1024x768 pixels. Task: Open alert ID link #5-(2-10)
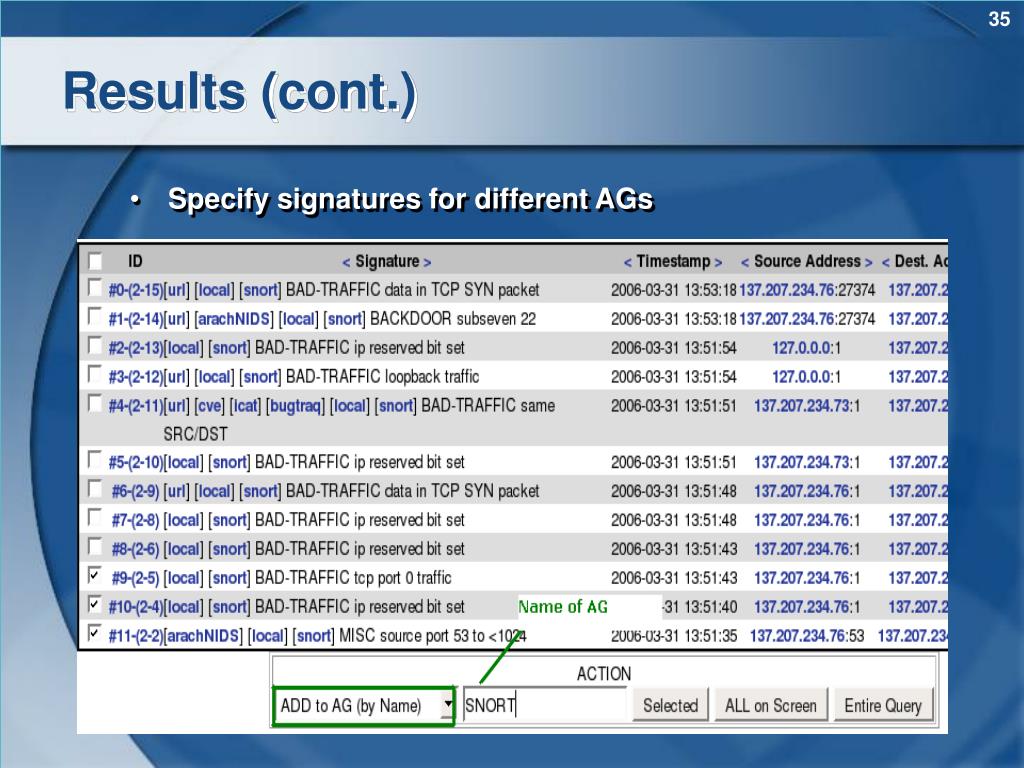[x=136, y=462]
